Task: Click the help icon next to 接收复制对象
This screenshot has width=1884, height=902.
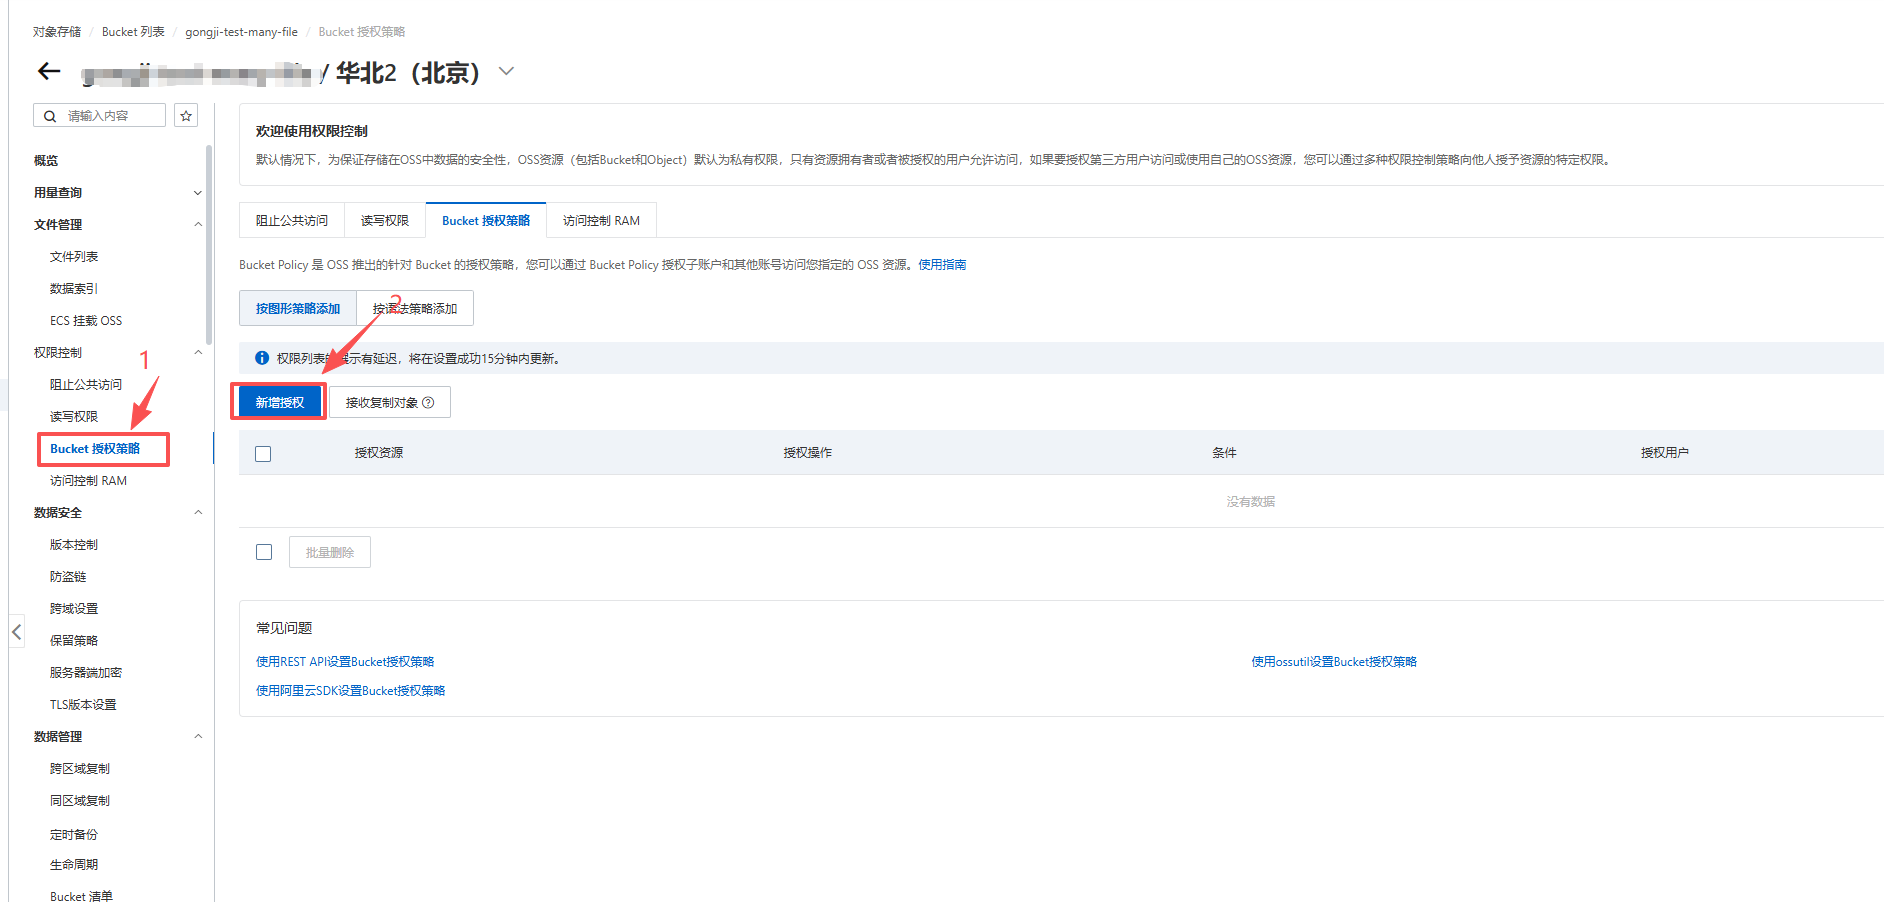Action: (x=428, y=403)
